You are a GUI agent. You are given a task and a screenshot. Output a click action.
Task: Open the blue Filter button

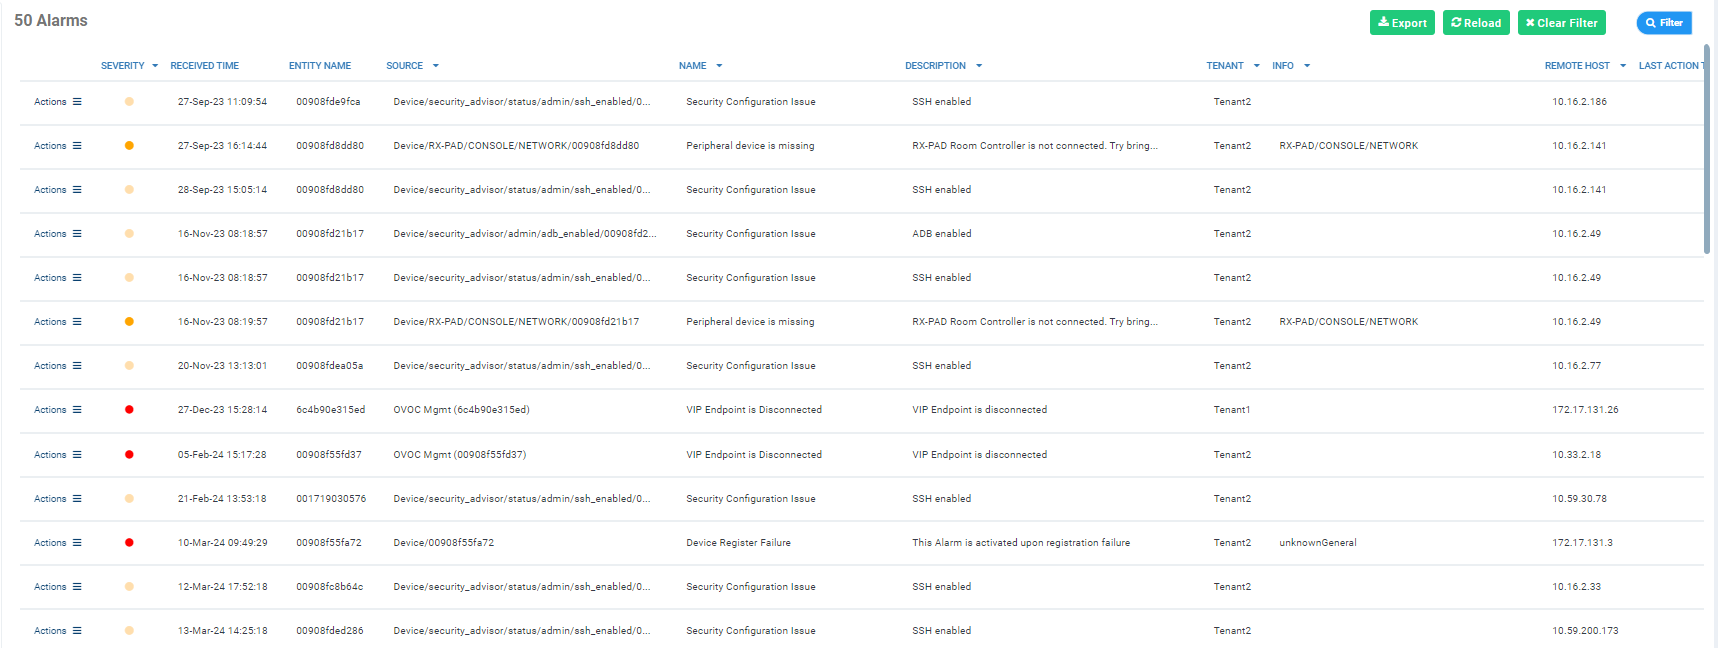tap(1663, 23)
